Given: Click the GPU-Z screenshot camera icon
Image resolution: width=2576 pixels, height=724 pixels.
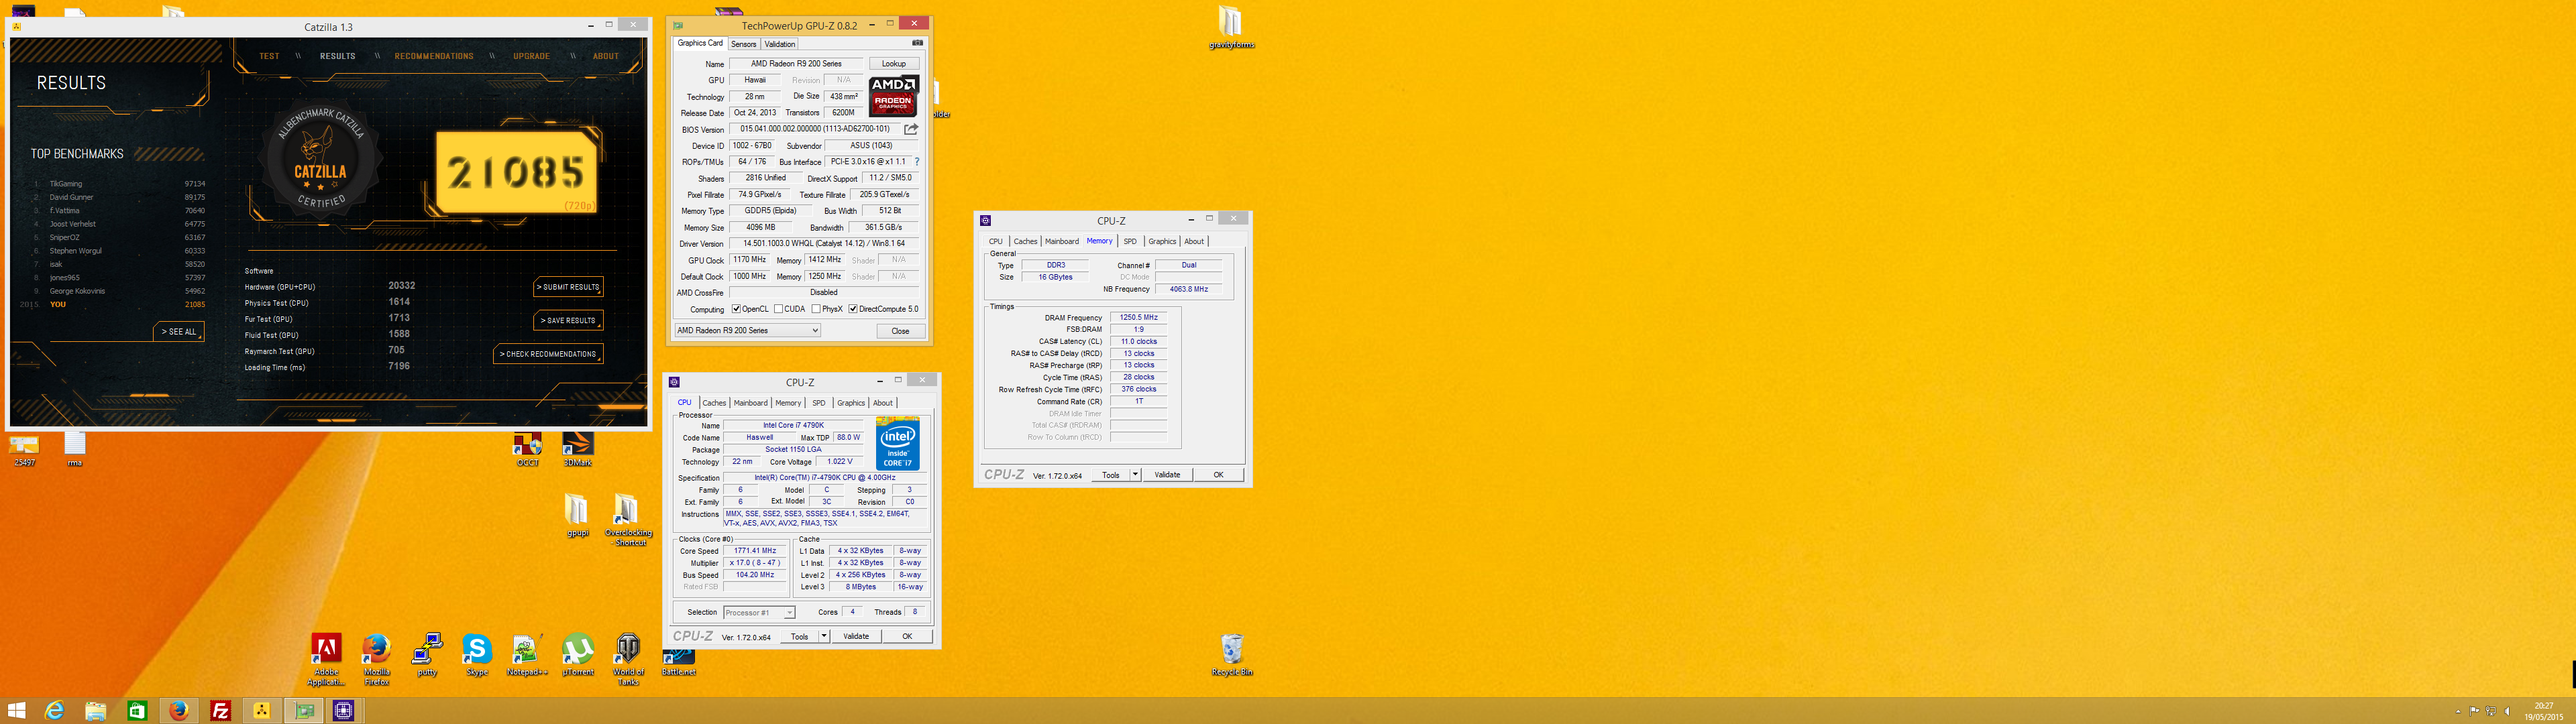Looking at the screenshot, I should coord(917,43).
